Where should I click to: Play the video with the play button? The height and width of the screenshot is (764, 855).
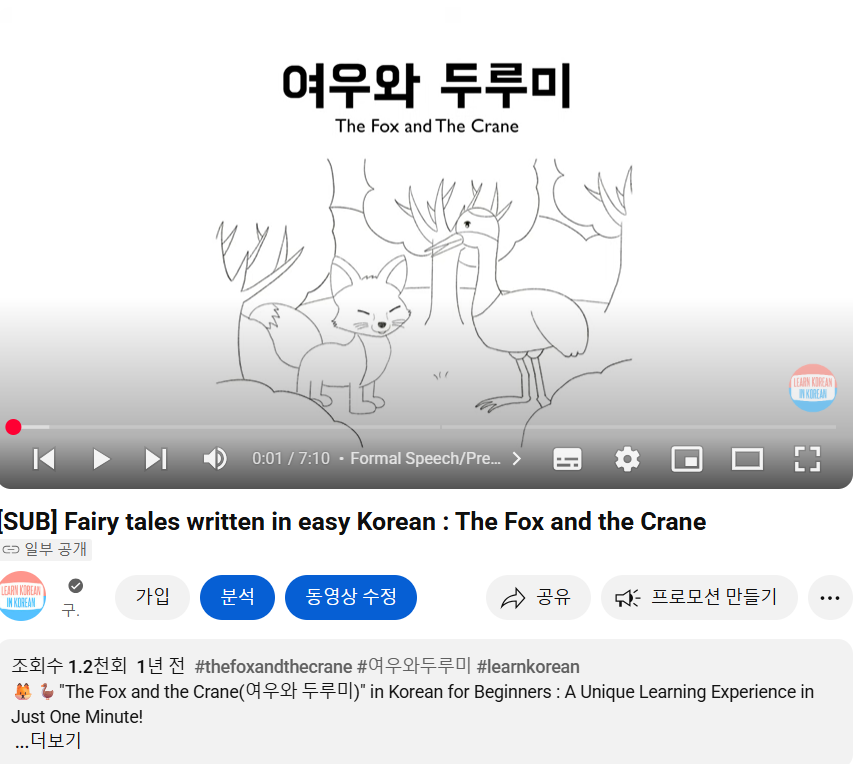pyautogui.click(x=101, y=459)
